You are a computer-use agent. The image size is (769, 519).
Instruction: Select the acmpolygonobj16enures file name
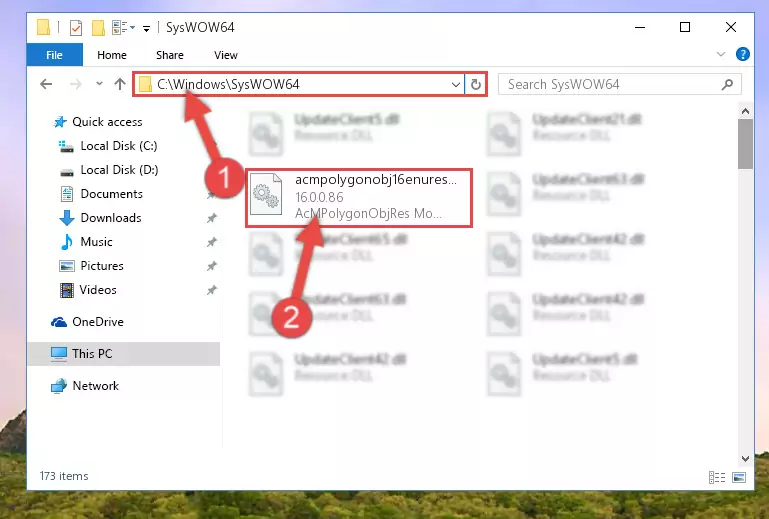coord(376,180)
